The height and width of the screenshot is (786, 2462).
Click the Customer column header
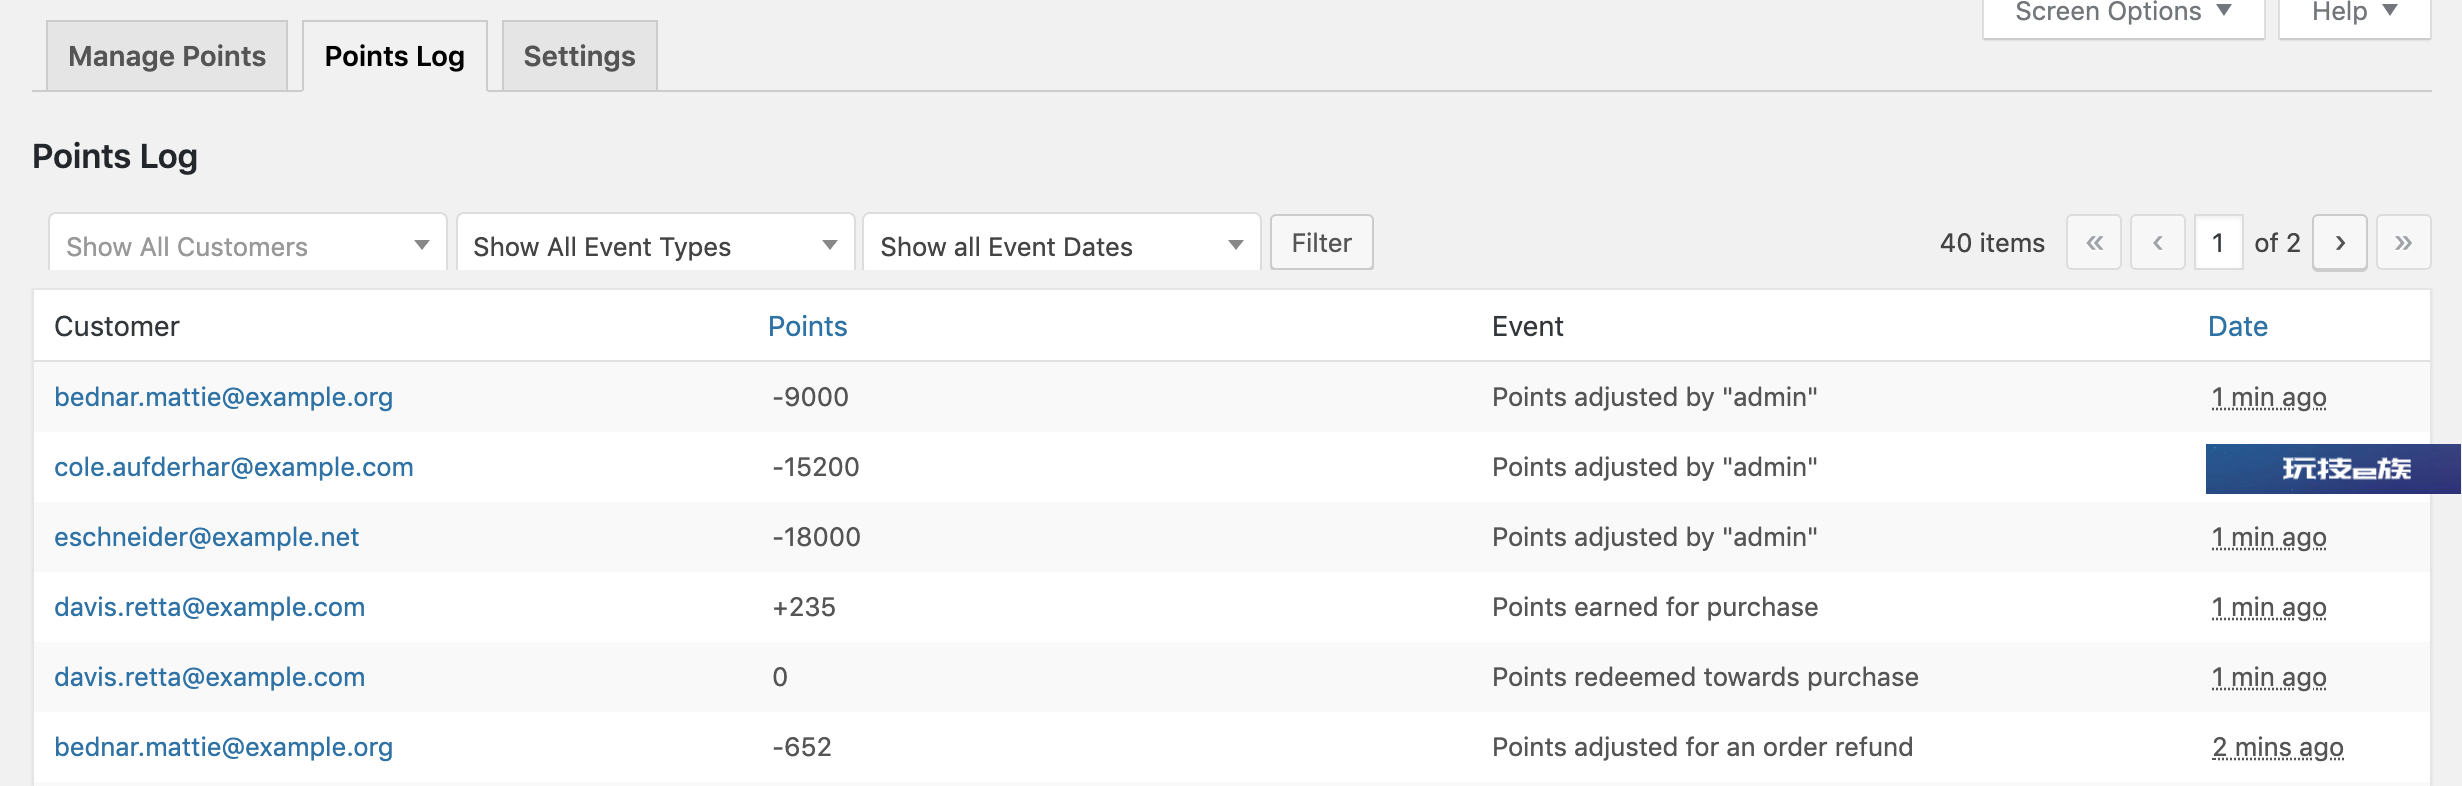pyautogui.click(x=117, y=327)
